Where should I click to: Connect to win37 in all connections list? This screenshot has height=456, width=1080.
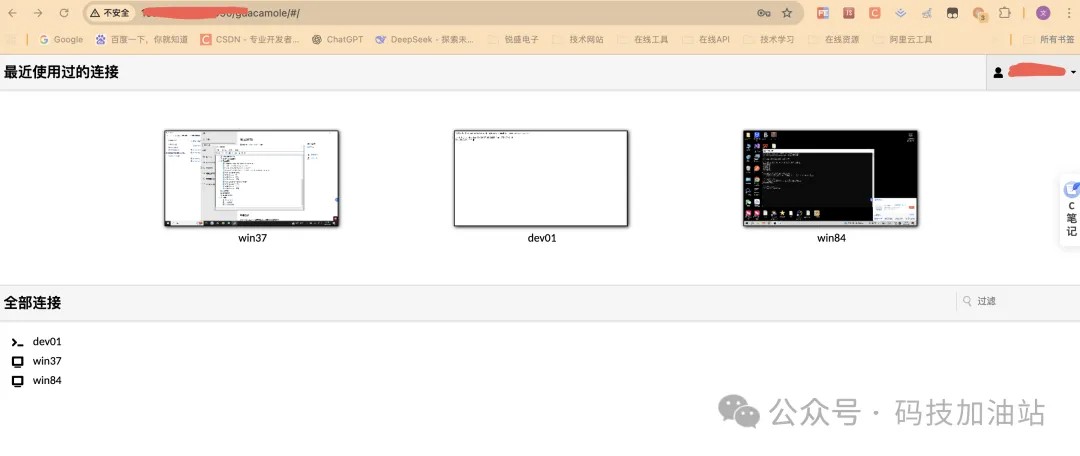(x=47, y=361)
